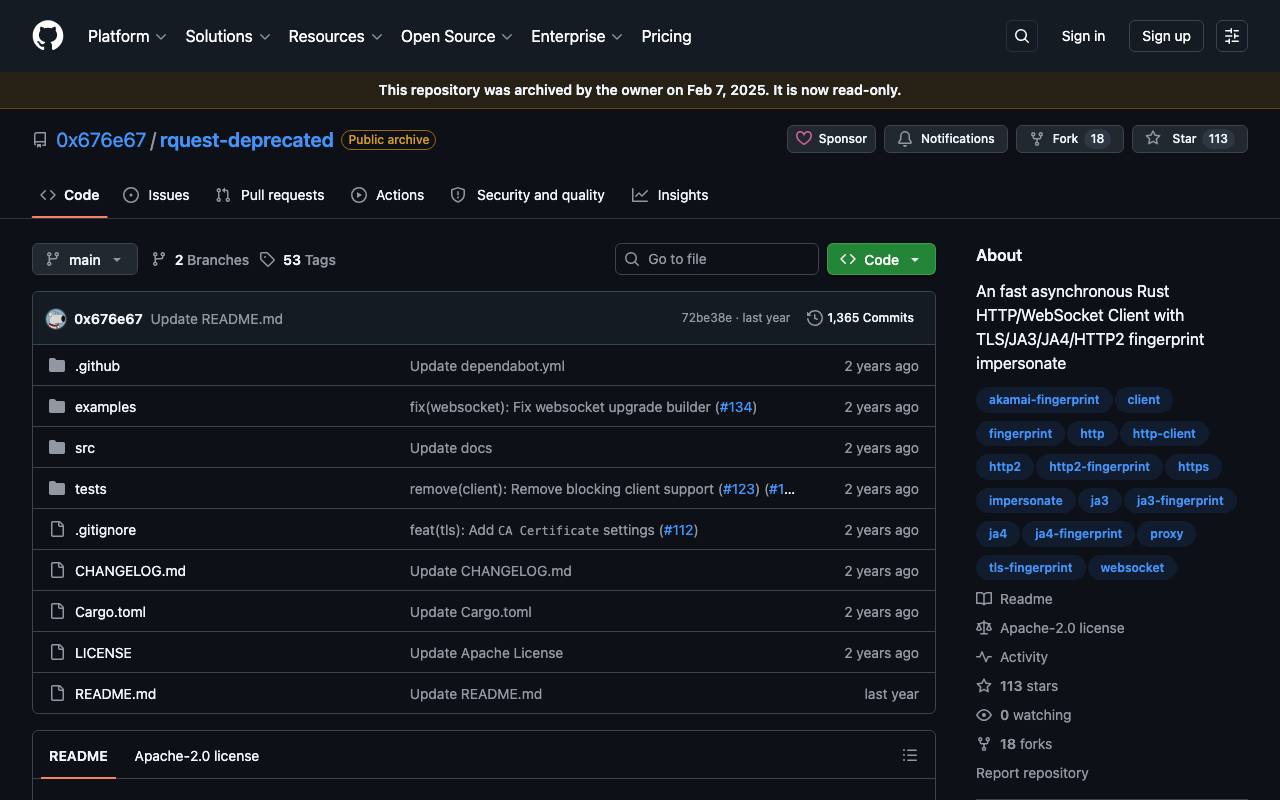Image resolution: width=1280 pixels, height=800 pixels.
Task: Expand the Platform menu
Action: pos(127,36)
